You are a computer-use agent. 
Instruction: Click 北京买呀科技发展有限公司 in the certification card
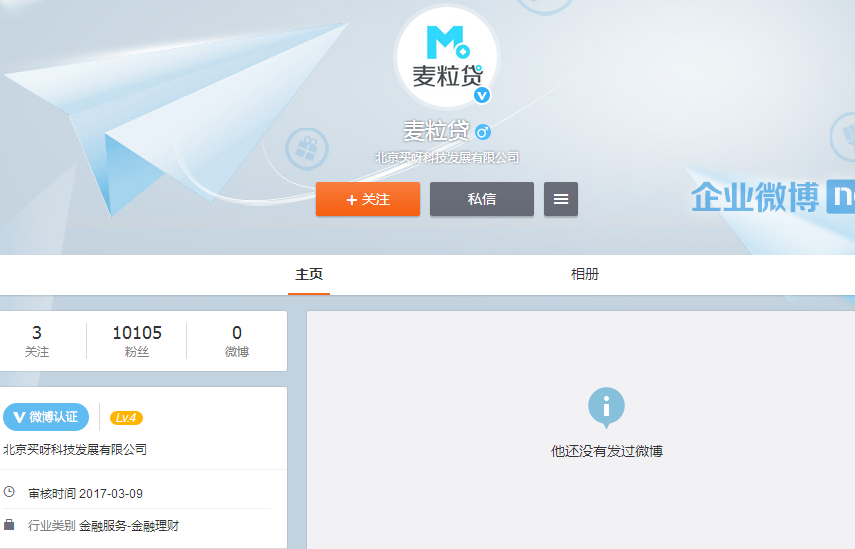(75, 450)
